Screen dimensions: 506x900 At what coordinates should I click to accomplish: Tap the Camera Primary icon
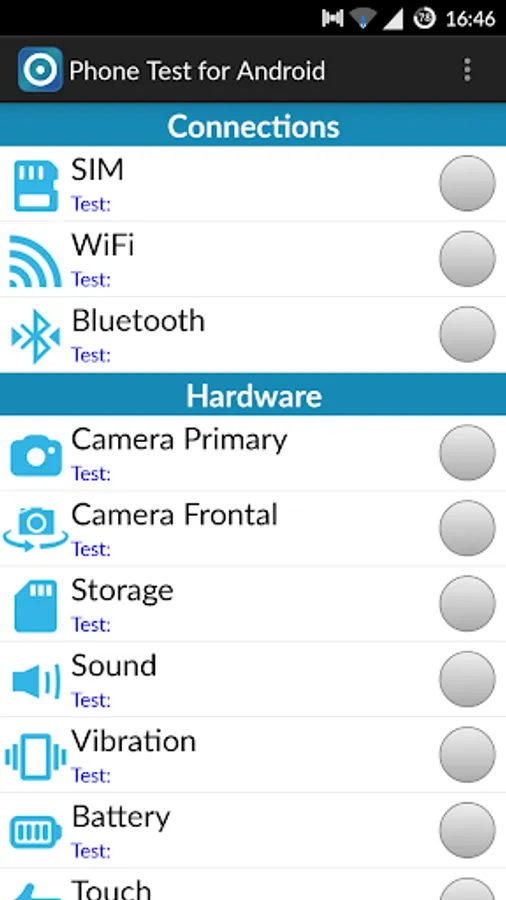coord(36,455)
